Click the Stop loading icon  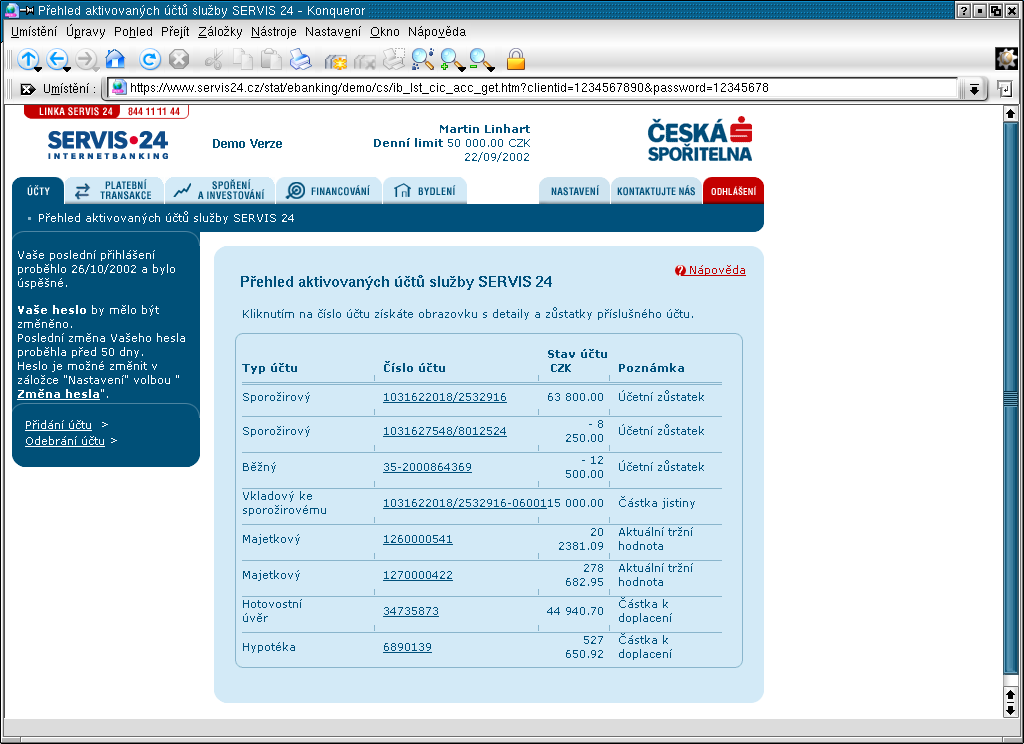(179, 59)
